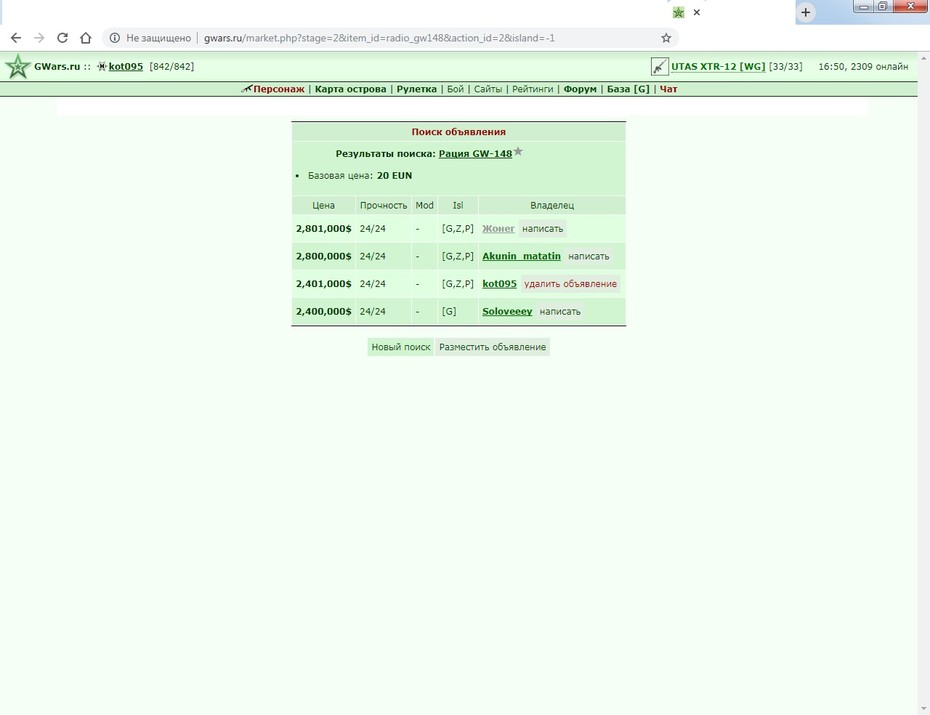Image resolution: width=930 pixels, height=715 pixels.
Task: Open the Персонаж menu item
Action: pyautogui.click(x=279, y=89)
